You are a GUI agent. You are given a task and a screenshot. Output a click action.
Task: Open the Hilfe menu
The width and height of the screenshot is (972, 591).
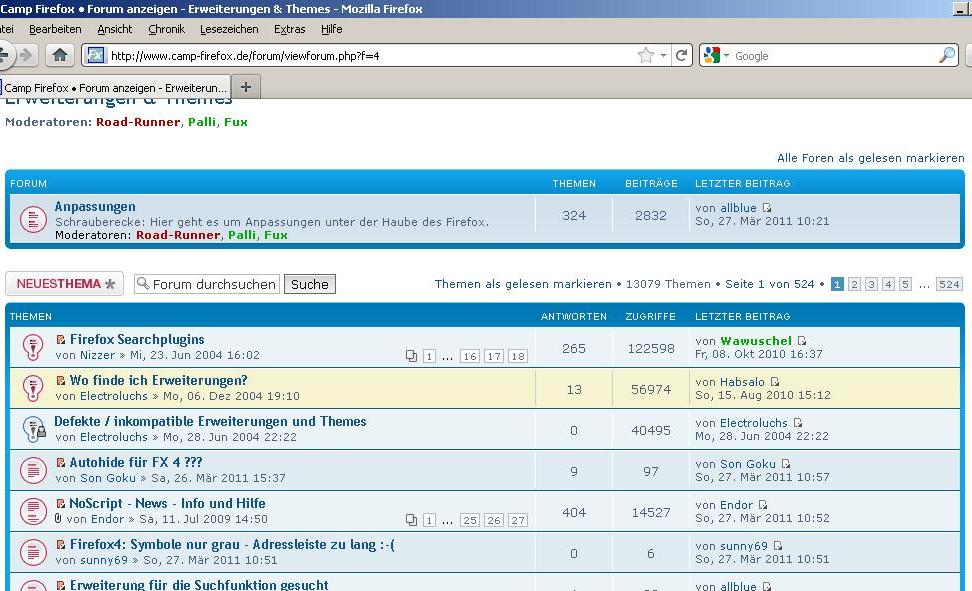point(332,29)
